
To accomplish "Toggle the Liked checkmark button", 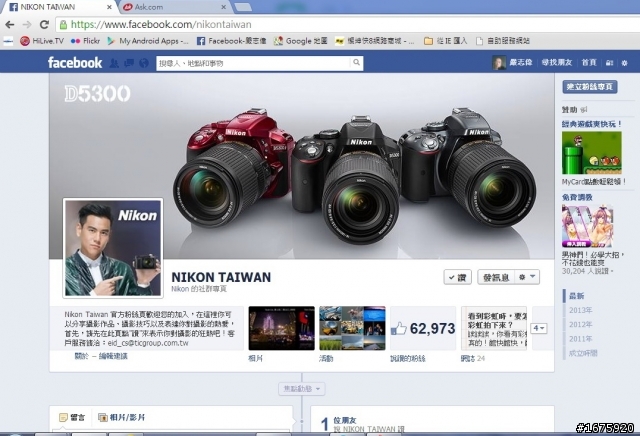I will 458,277.
